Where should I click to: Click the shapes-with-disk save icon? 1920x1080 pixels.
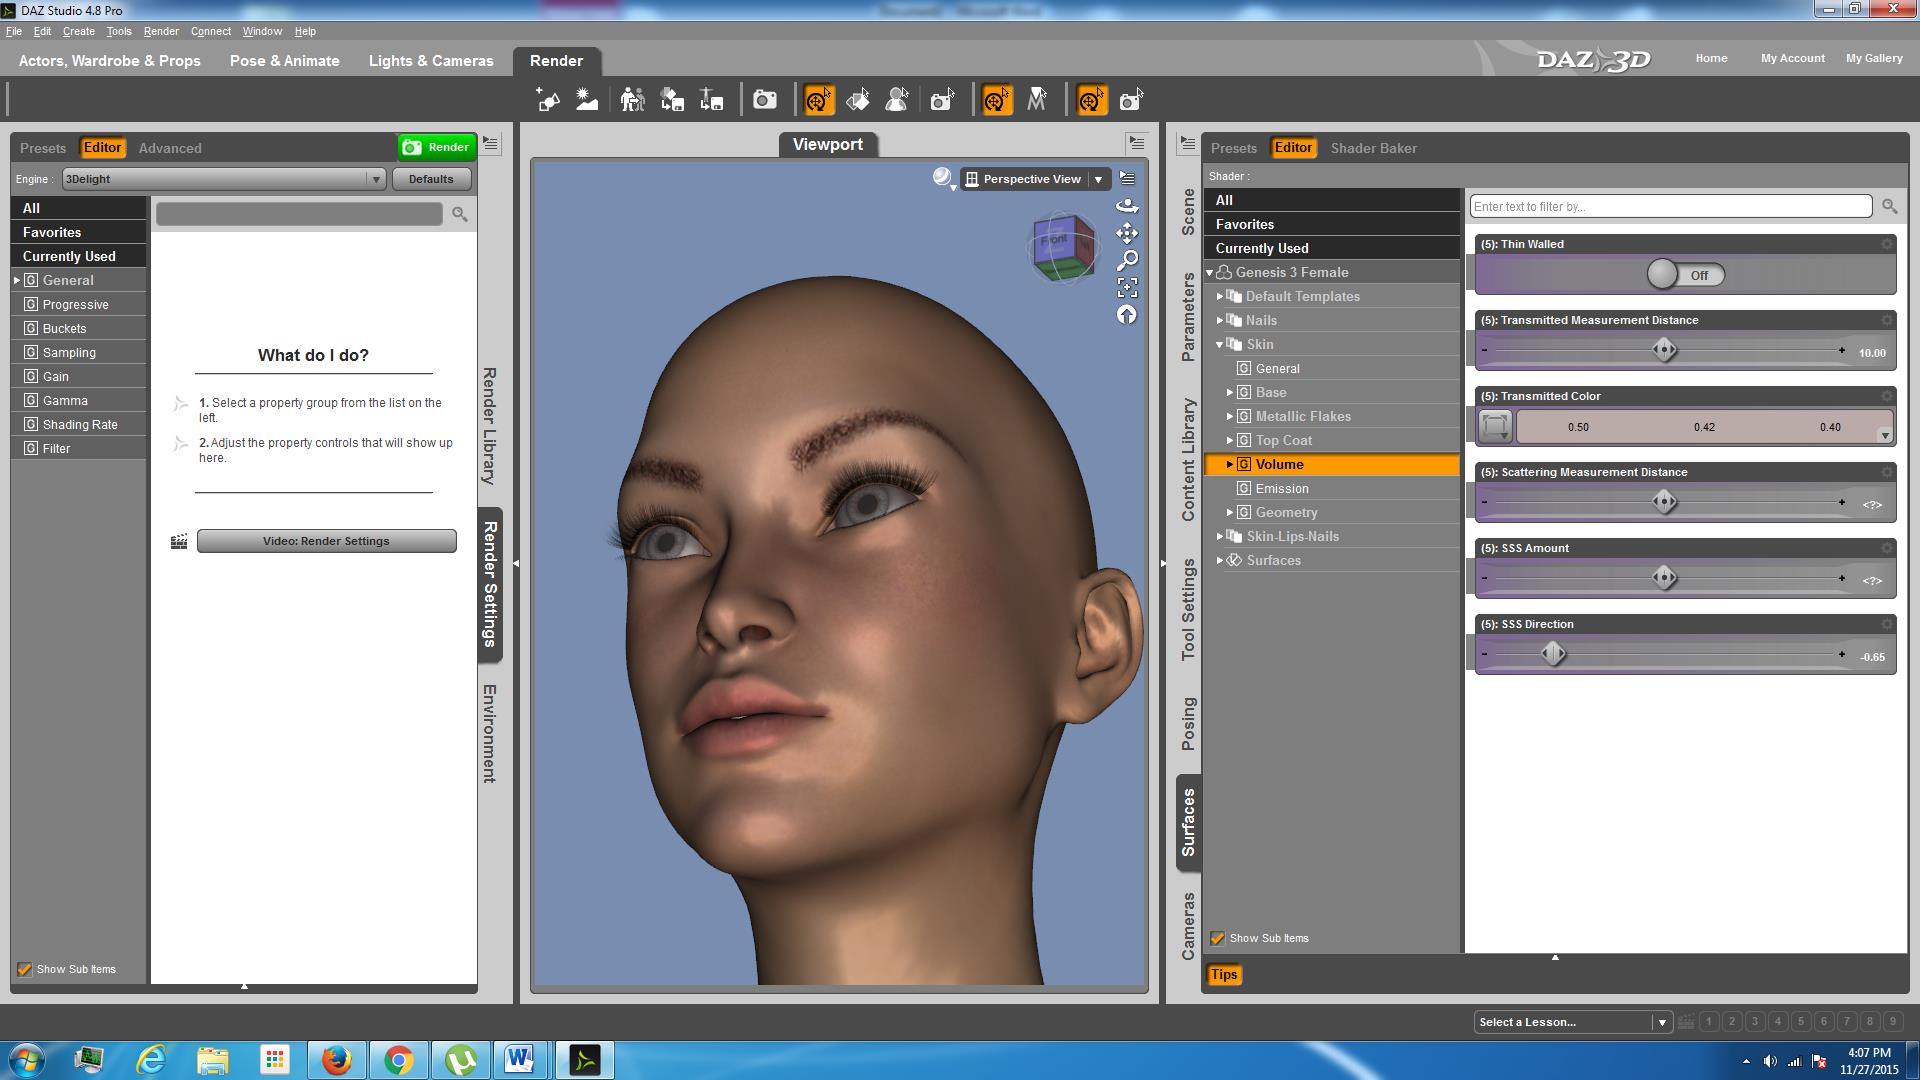click(672, 100)
